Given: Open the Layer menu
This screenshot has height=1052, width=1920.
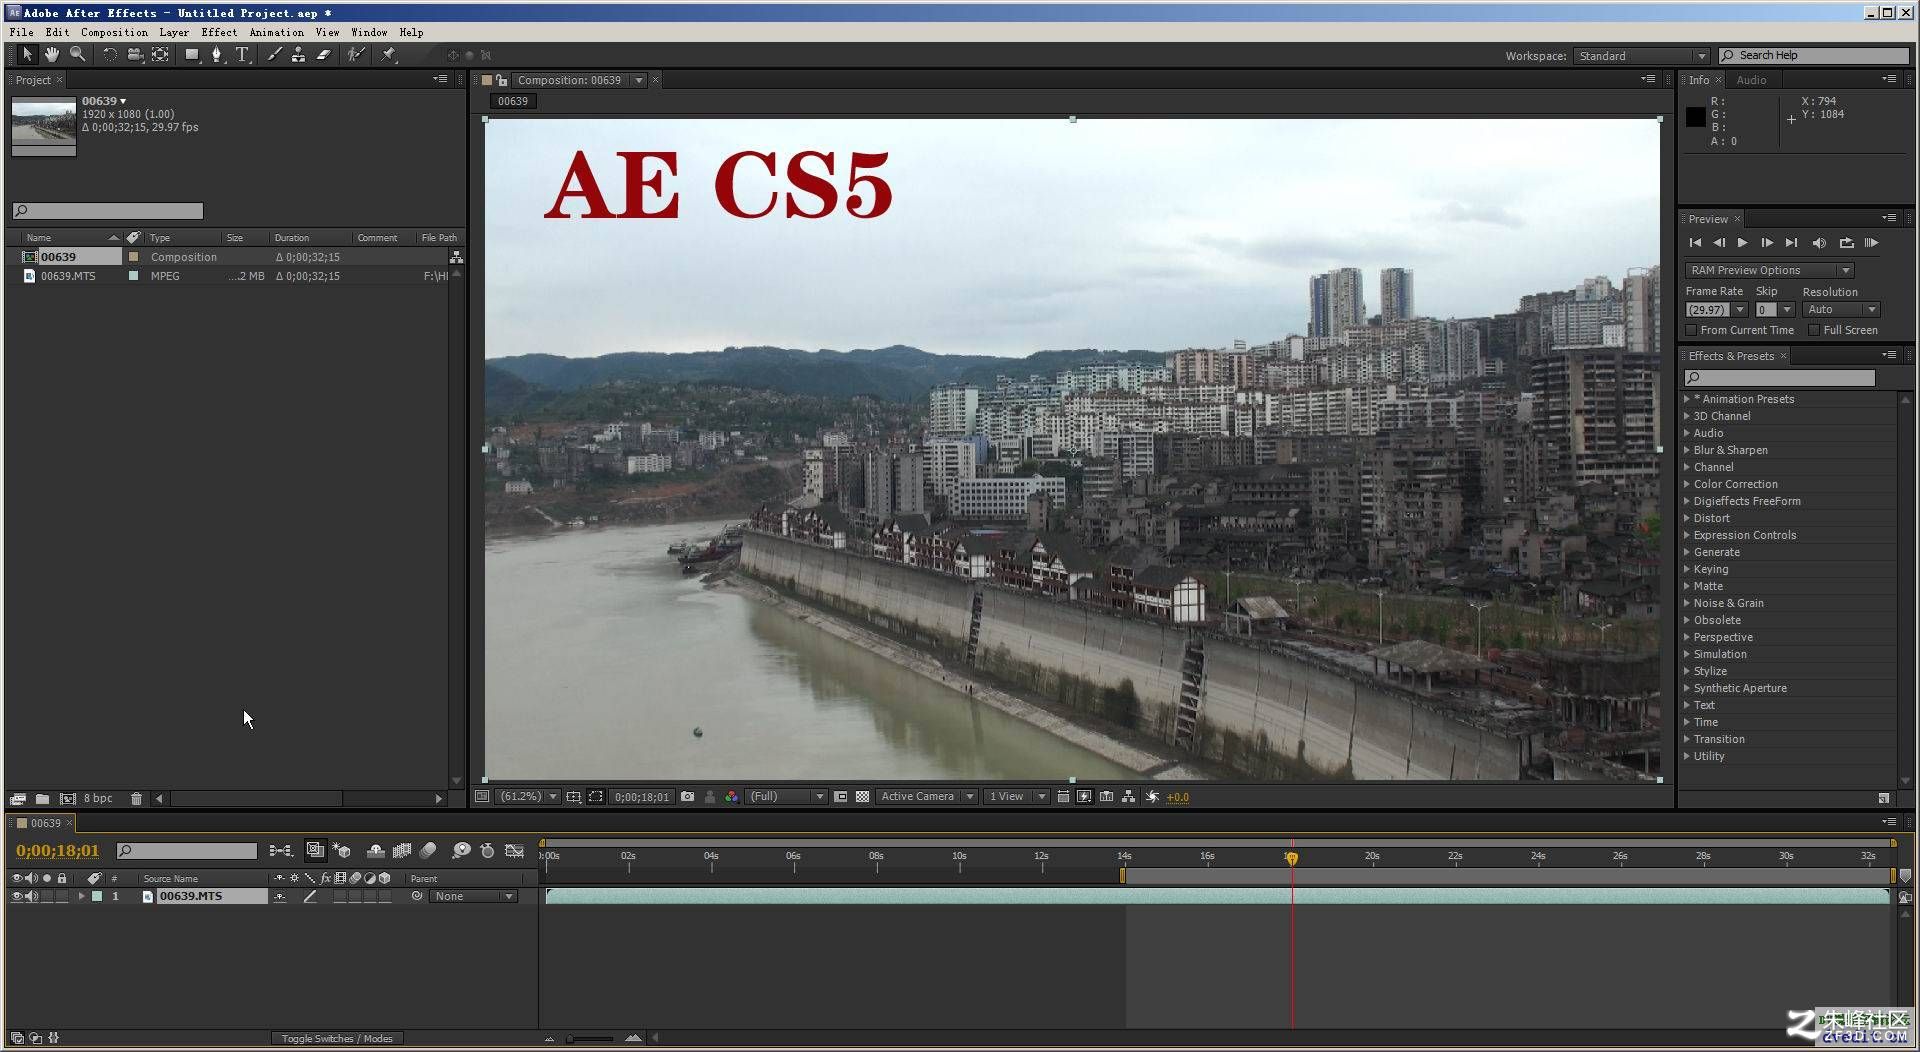Looking at the screenshot, I should pyautogui.click(x=174, y=32).
